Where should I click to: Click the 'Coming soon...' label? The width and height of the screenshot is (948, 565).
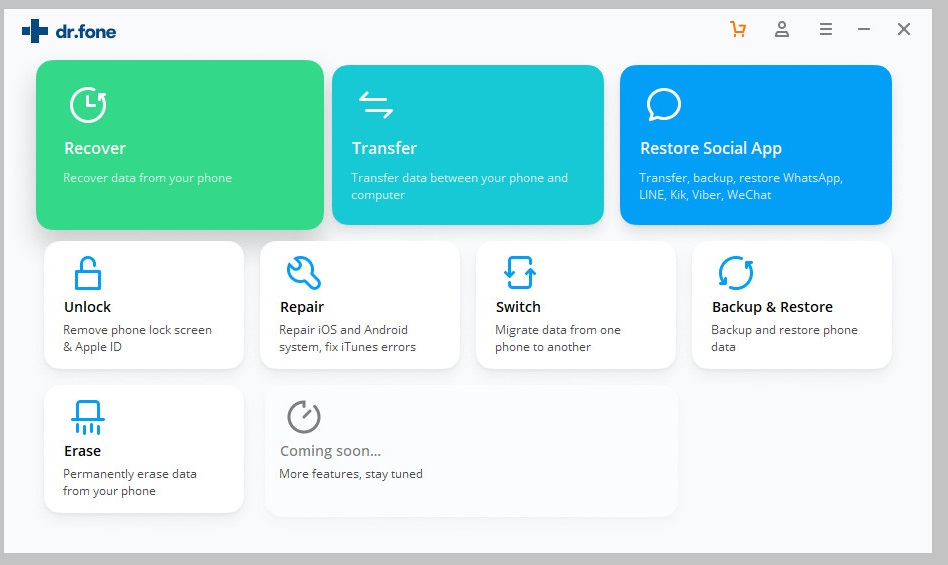pos(330,451)
